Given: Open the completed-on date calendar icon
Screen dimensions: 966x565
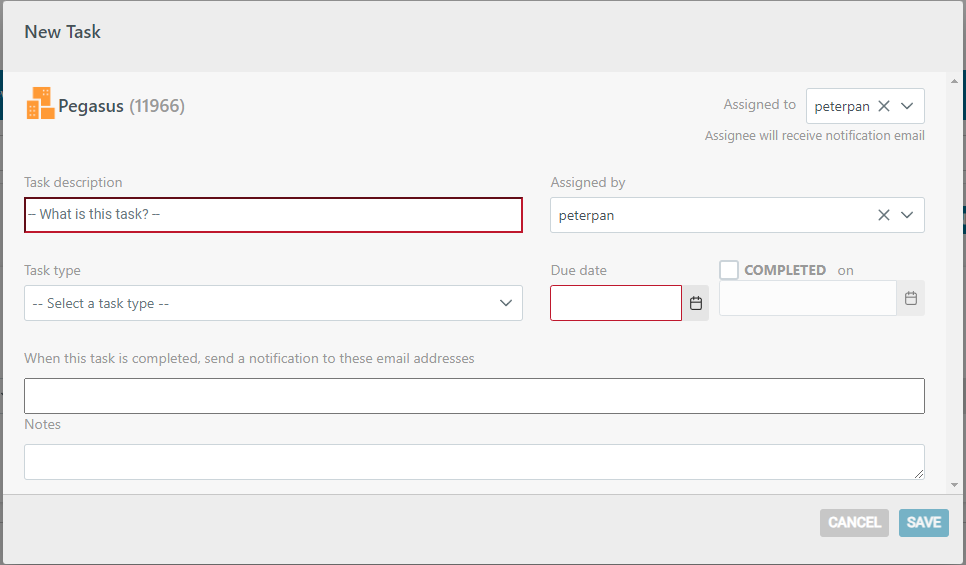Looking at the screenshot, I should coord(911,298).
